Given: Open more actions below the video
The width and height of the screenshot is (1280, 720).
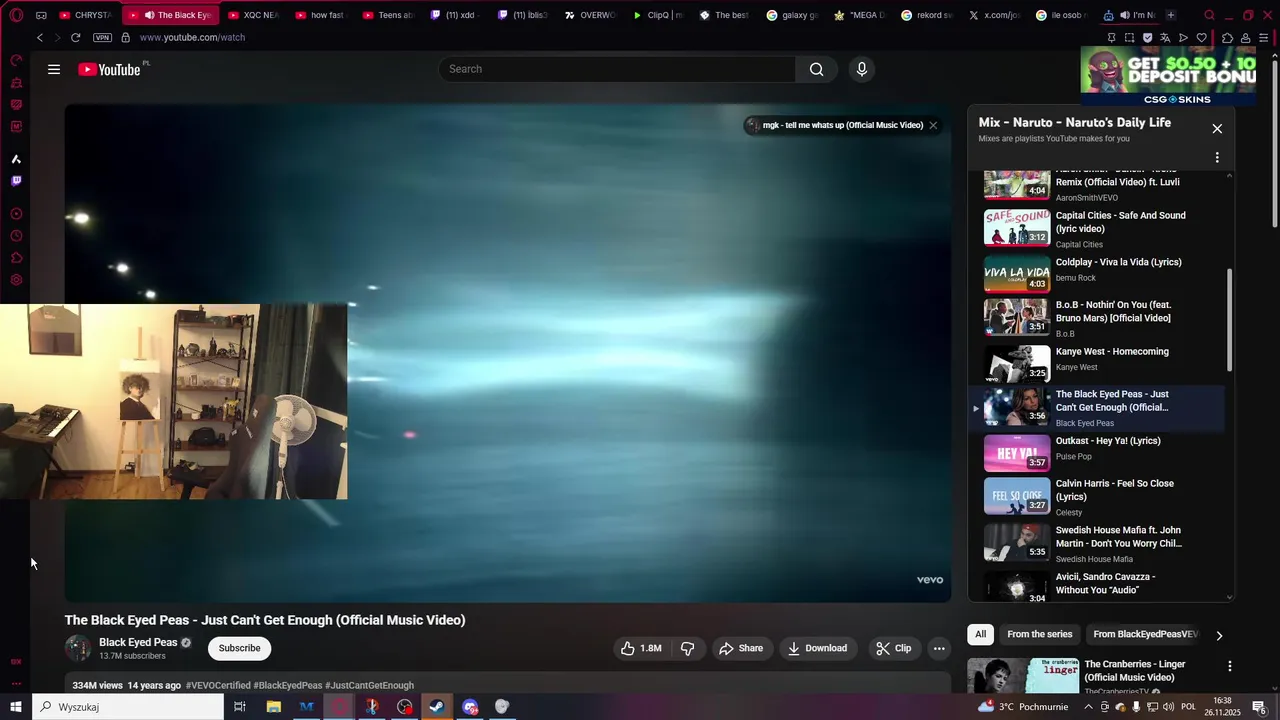Looking at the screenshot, I should 939,648.
